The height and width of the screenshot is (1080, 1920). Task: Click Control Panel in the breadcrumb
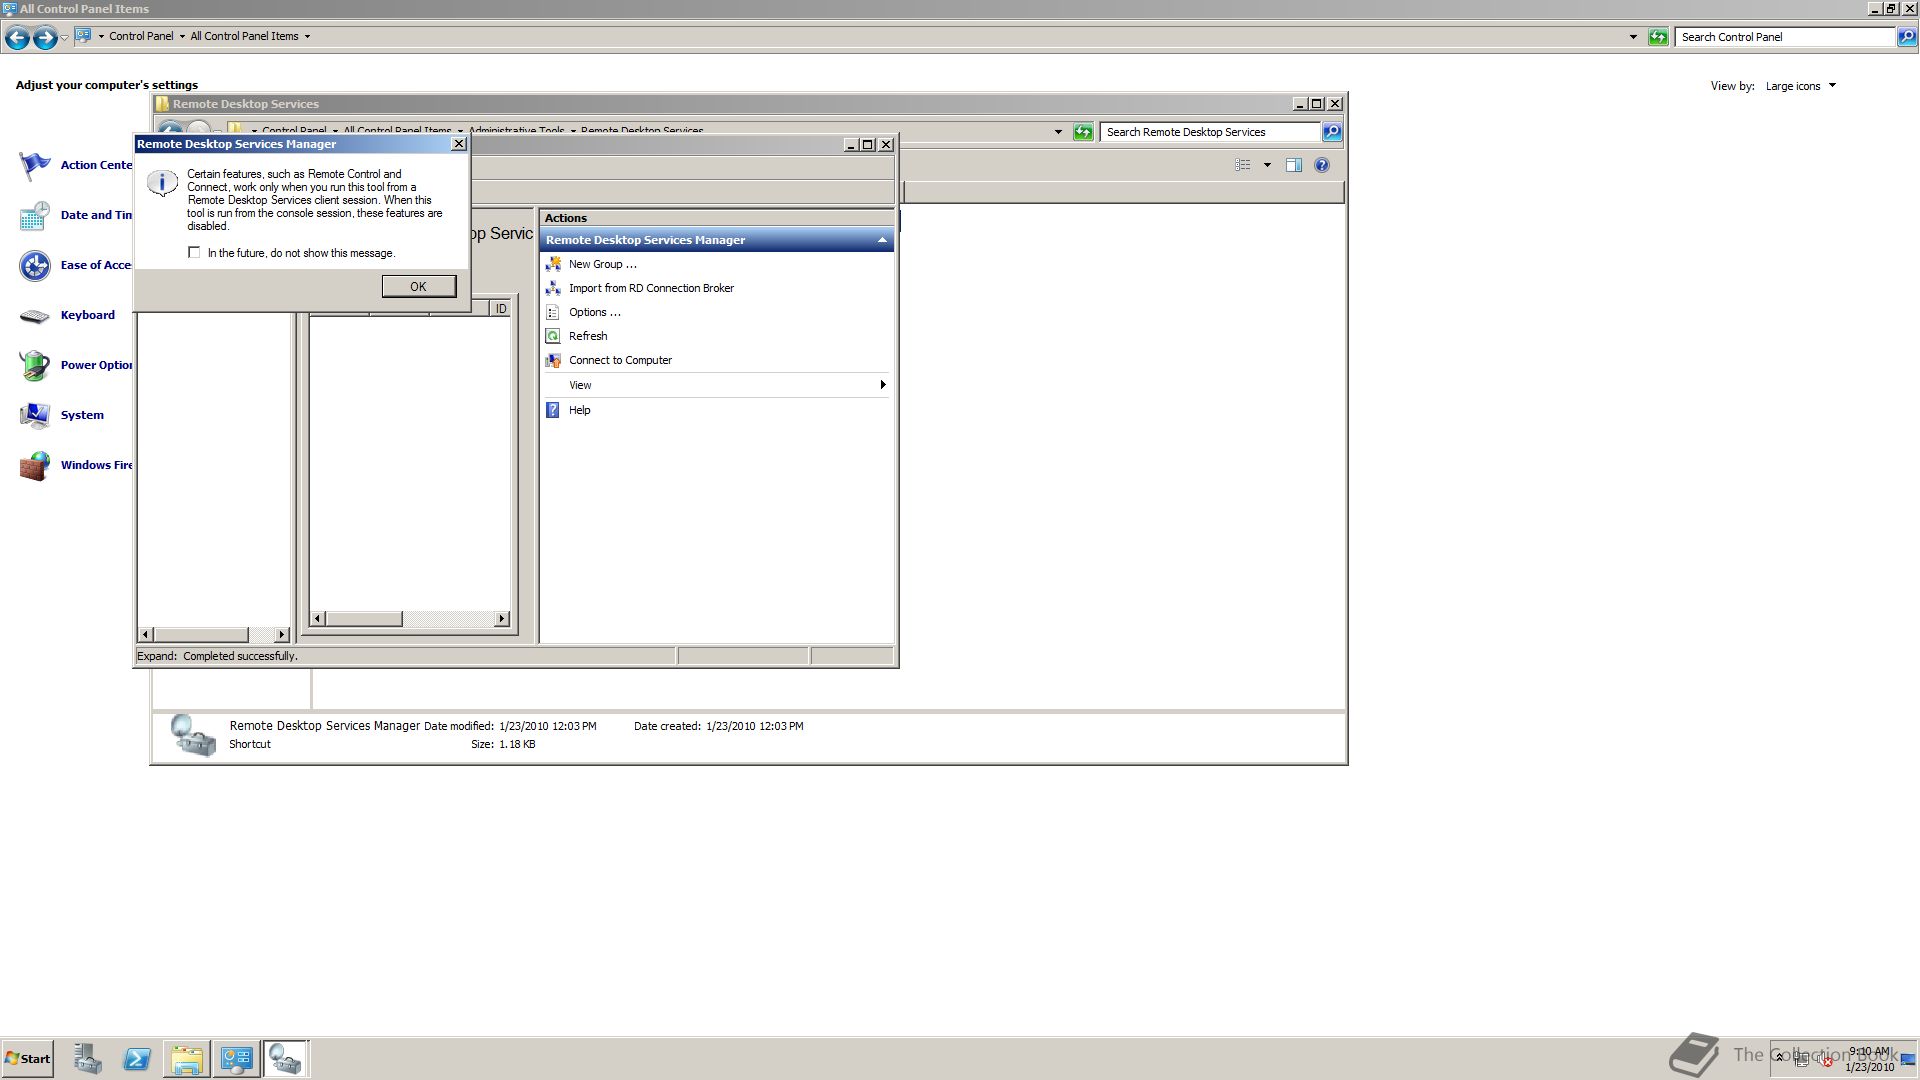[141, 36]
